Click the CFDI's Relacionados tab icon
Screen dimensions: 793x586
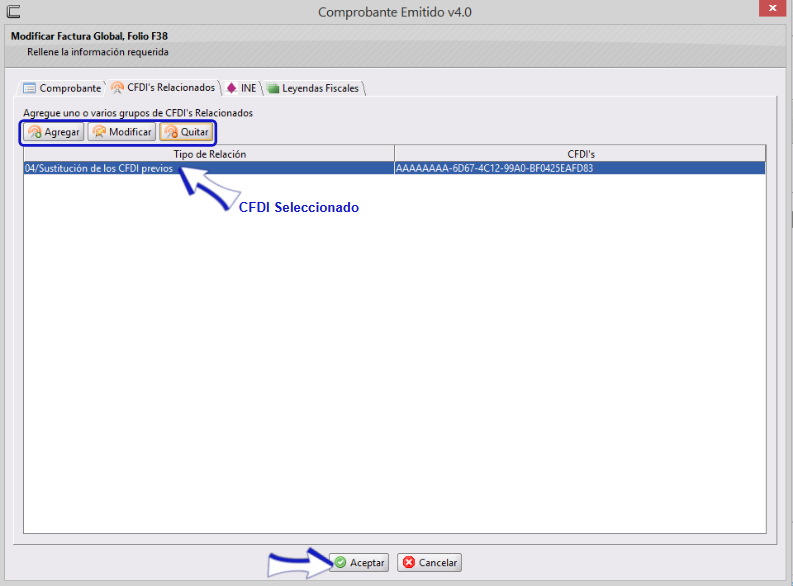tap(117, 88)
